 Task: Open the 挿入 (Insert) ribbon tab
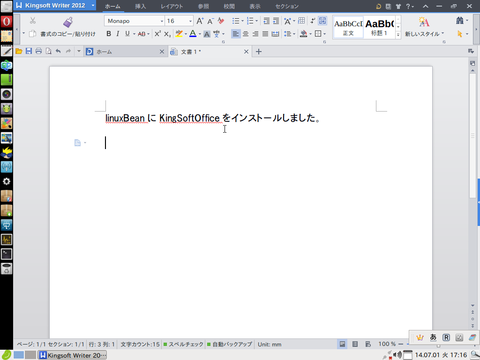pyautogui.click(x=140, y=6)
